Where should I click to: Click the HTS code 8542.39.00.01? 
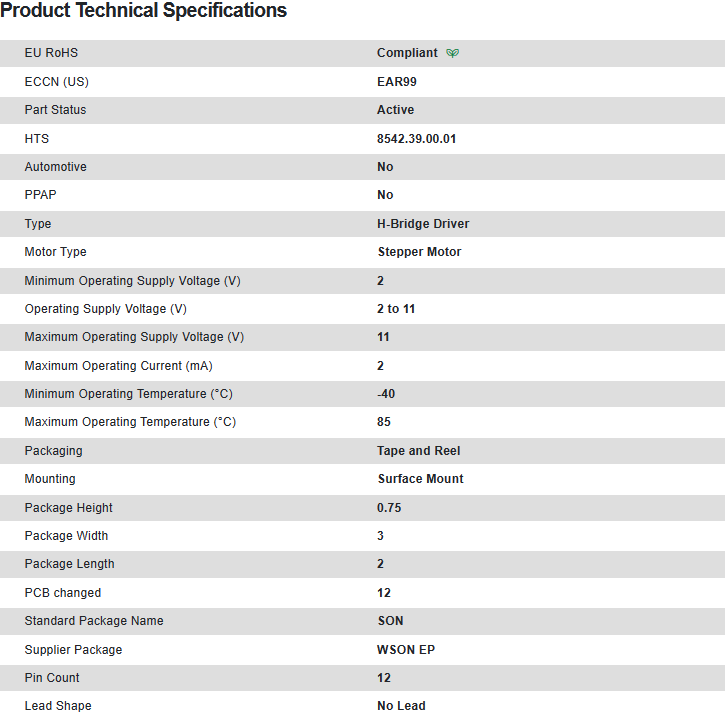tap(416, 139)
